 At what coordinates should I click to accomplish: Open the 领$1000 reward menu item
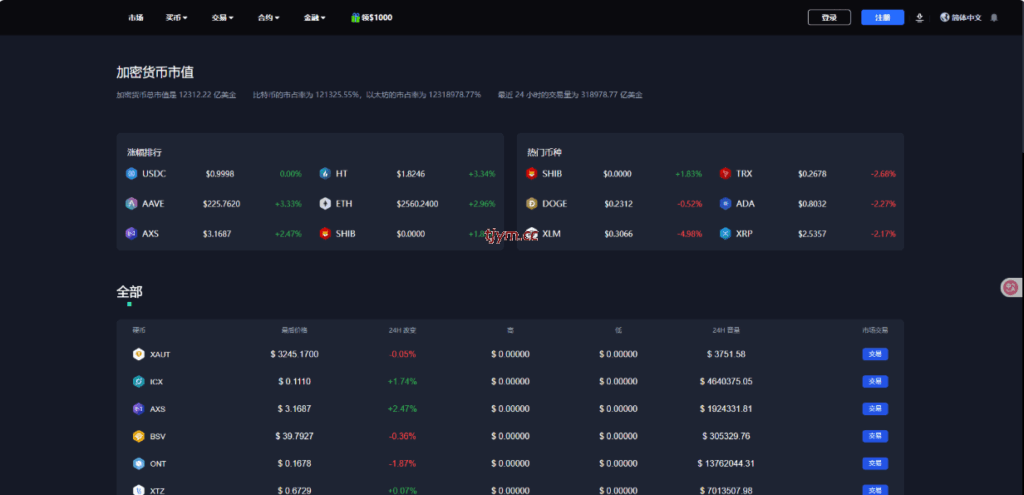point(371,18)
